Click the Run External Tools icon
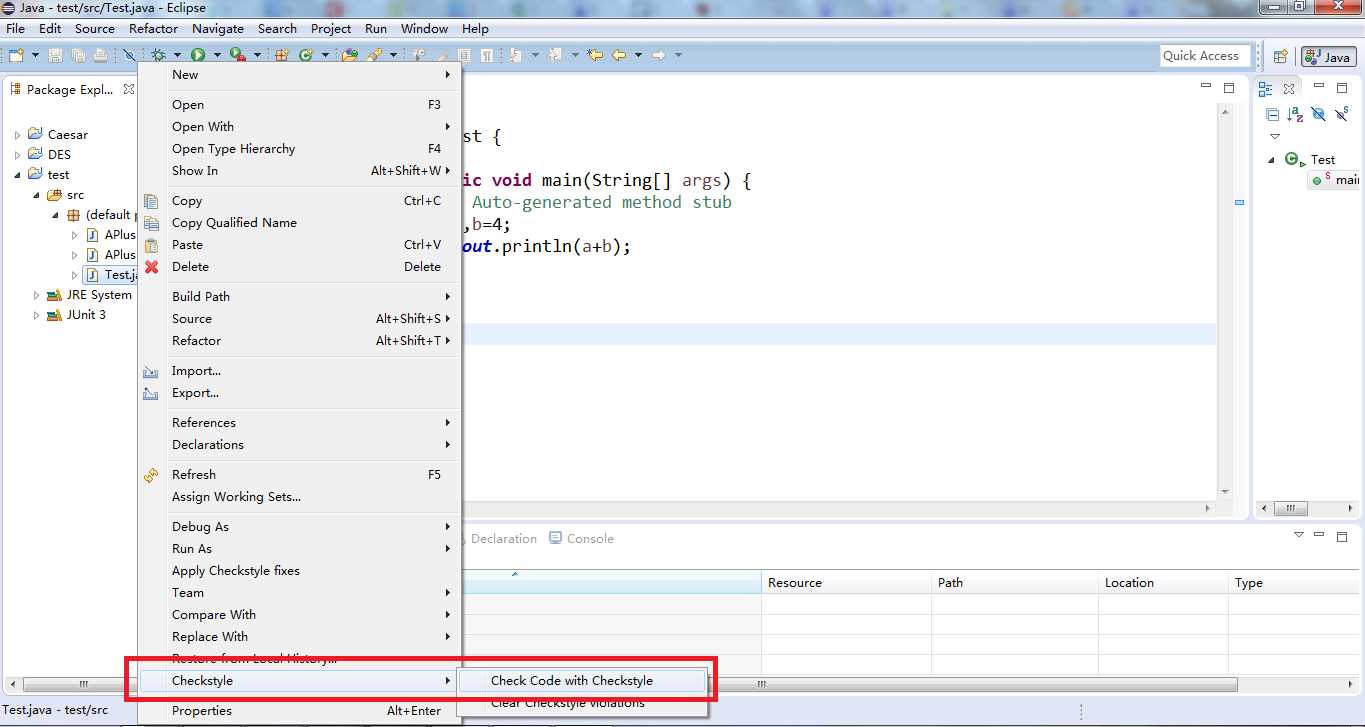The width and height of the screenshot is (1365, 727). 237,55
